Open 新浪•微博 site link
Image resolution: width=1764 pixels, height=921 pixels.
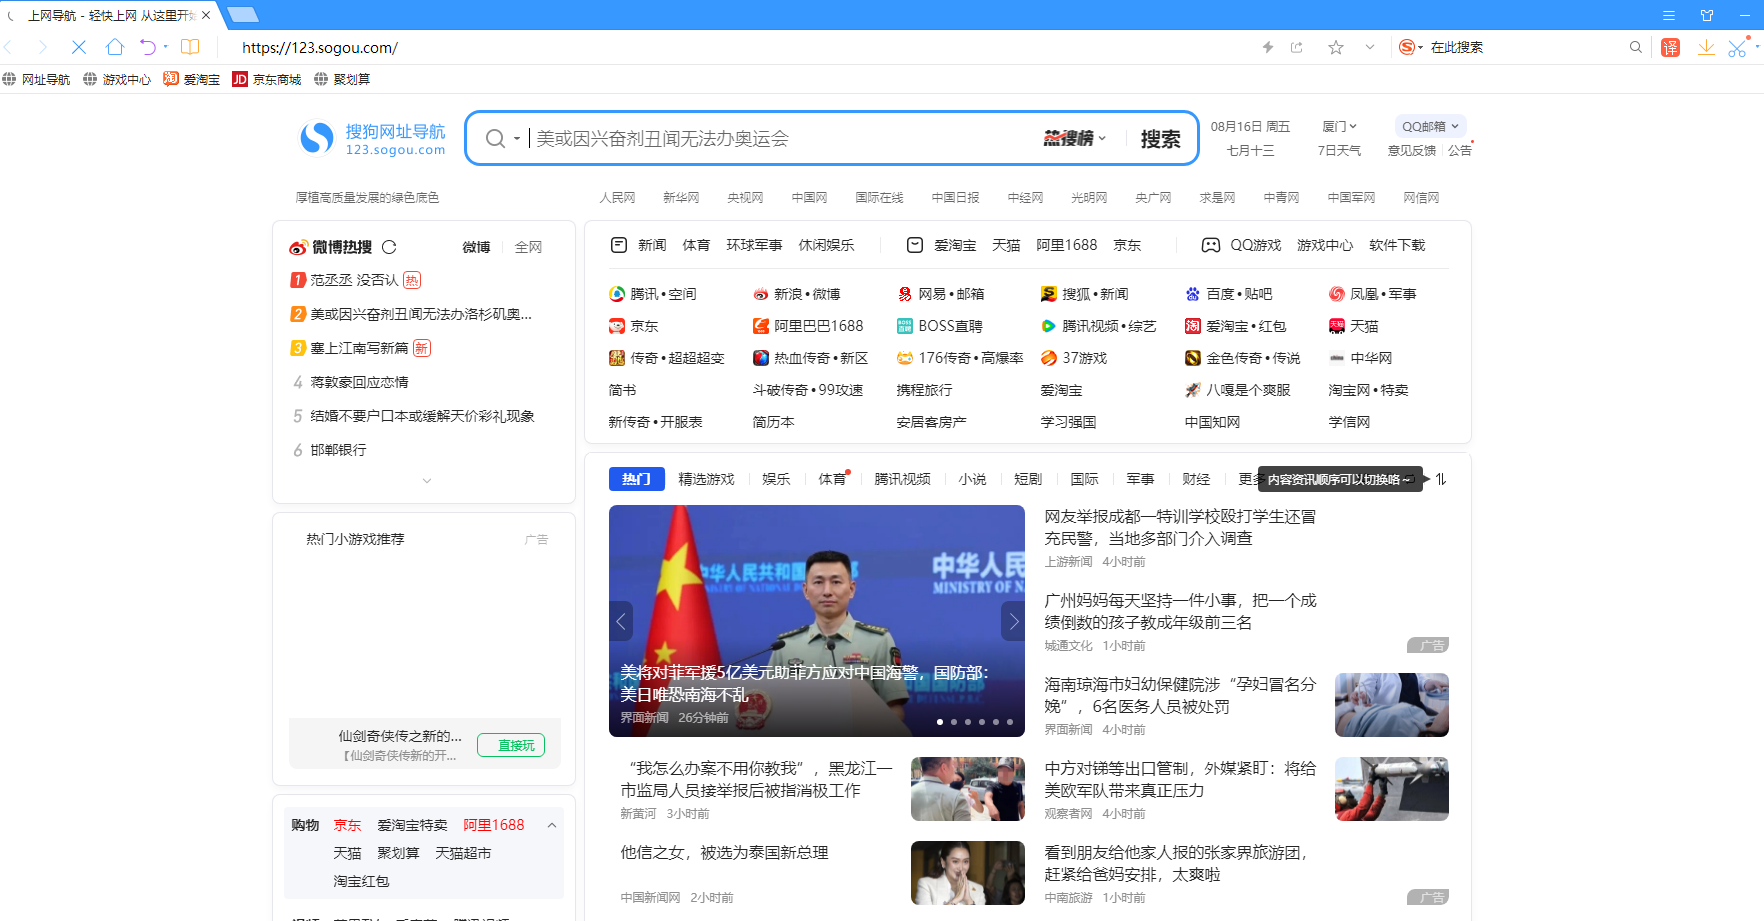click(797, 294)
